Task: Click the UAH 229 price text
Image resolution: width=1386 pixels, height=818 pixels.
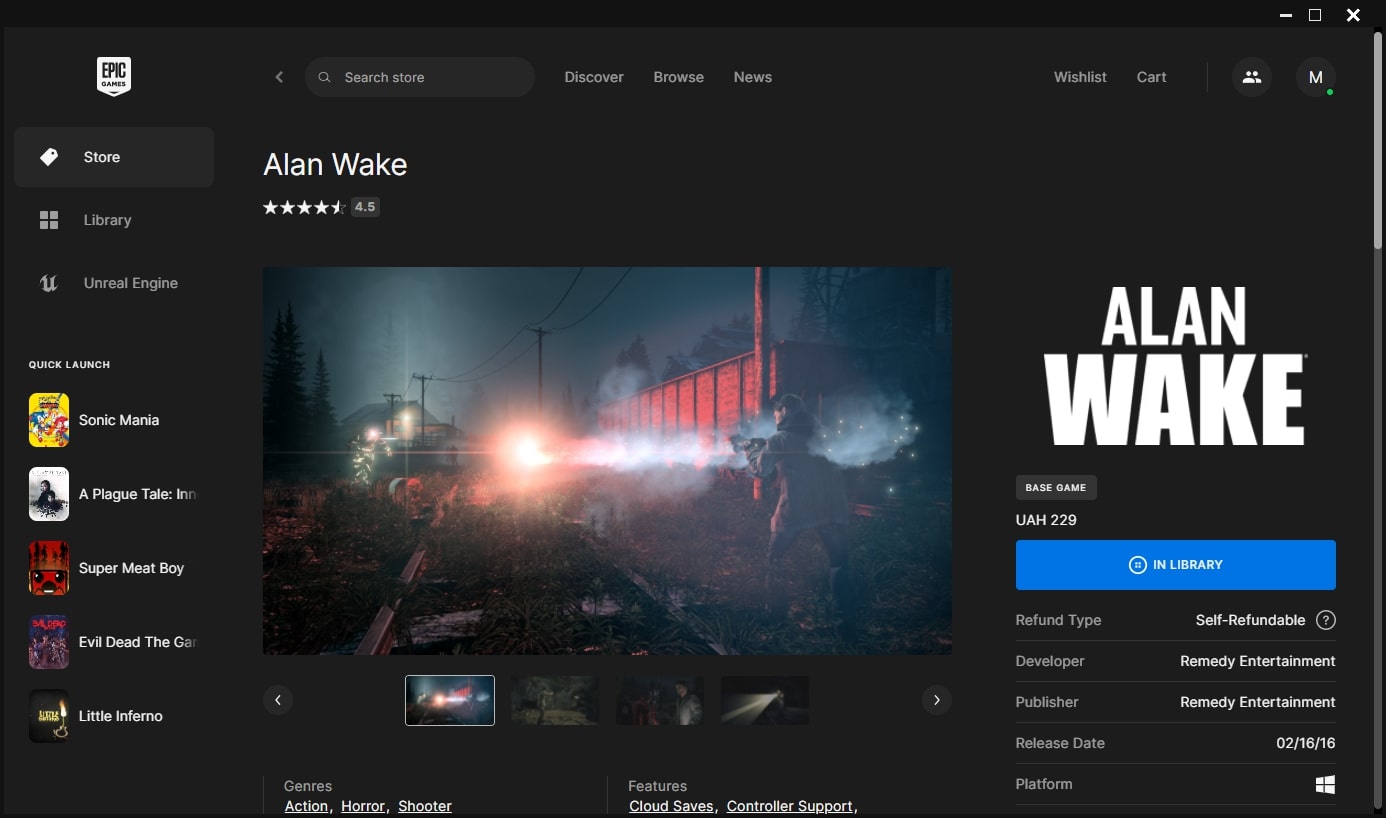Action: [1046, 520]
